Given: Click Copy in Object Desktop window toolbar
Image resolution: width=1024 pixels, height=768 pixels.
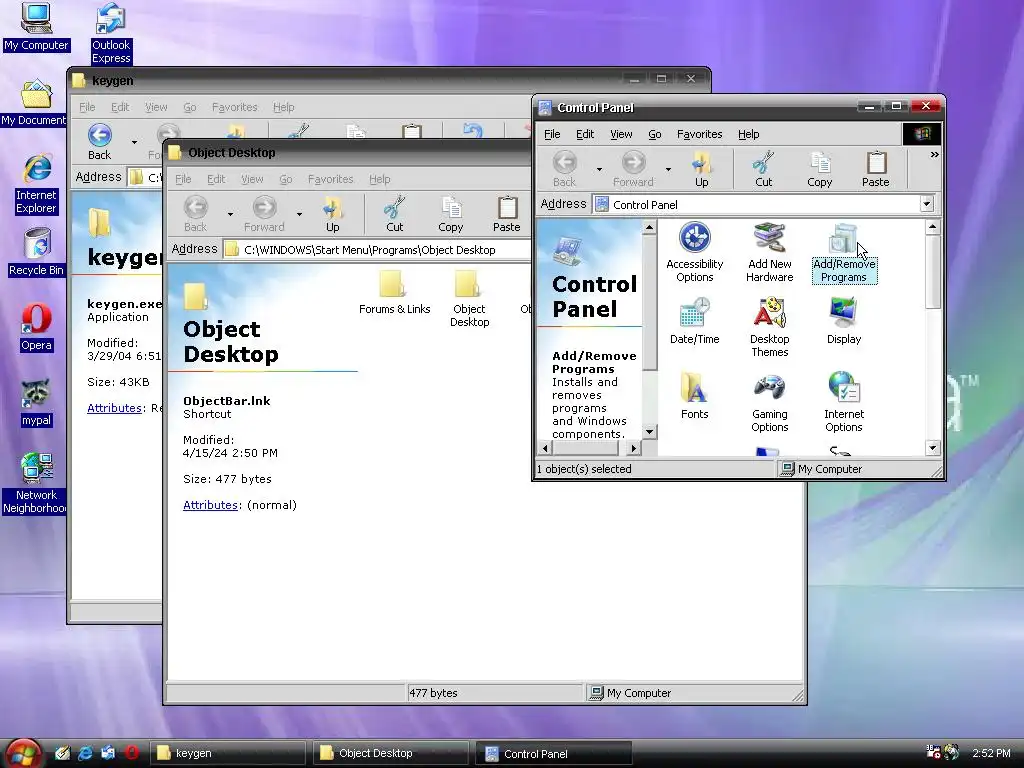Looking at the screenshot, I should [451, 214].
